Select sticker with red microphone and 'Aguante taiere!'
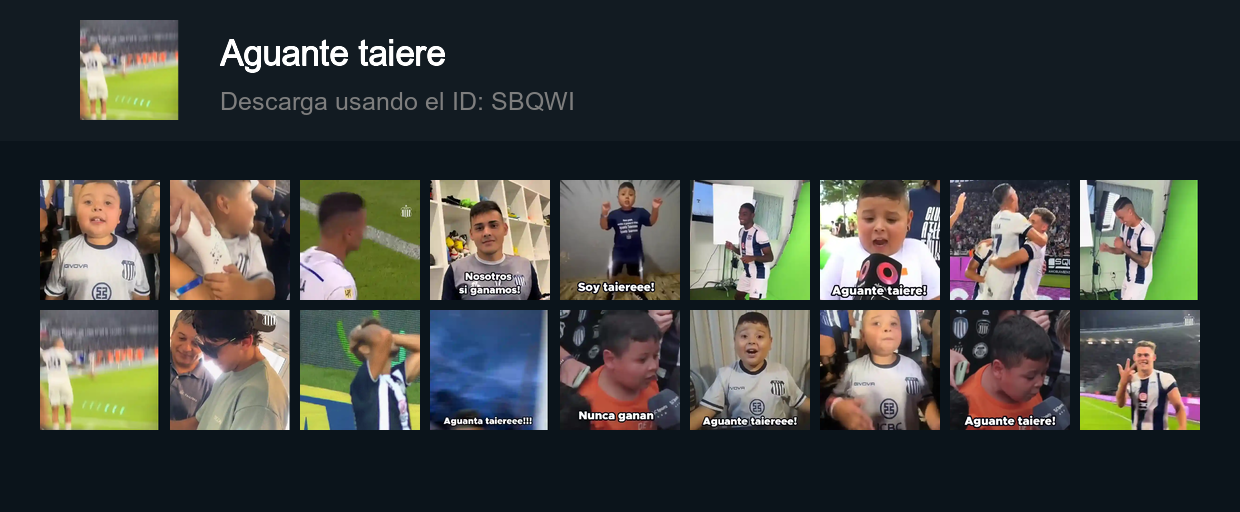The height and width of the screenshot is (512, 1240). [x=880, y=240]
